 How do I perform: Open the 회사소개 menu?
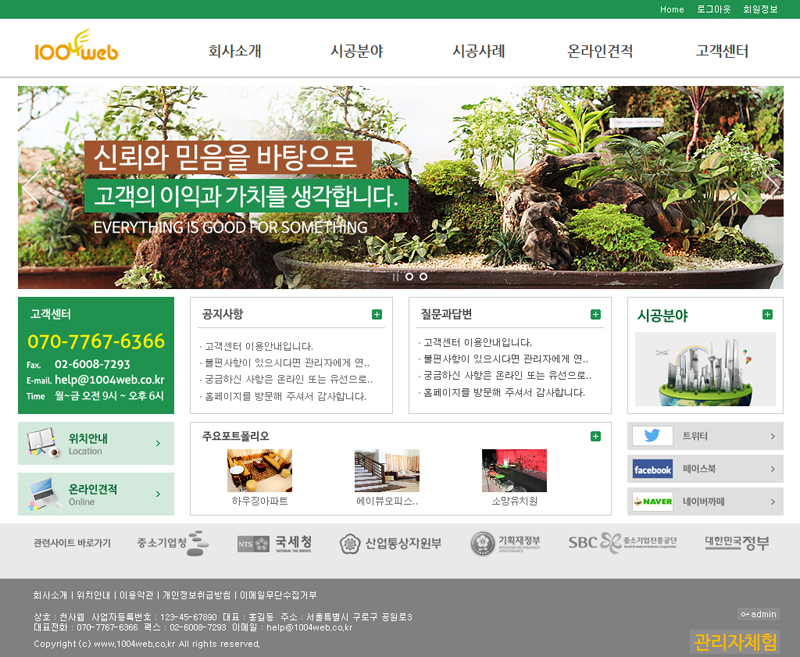coord(234,51)
